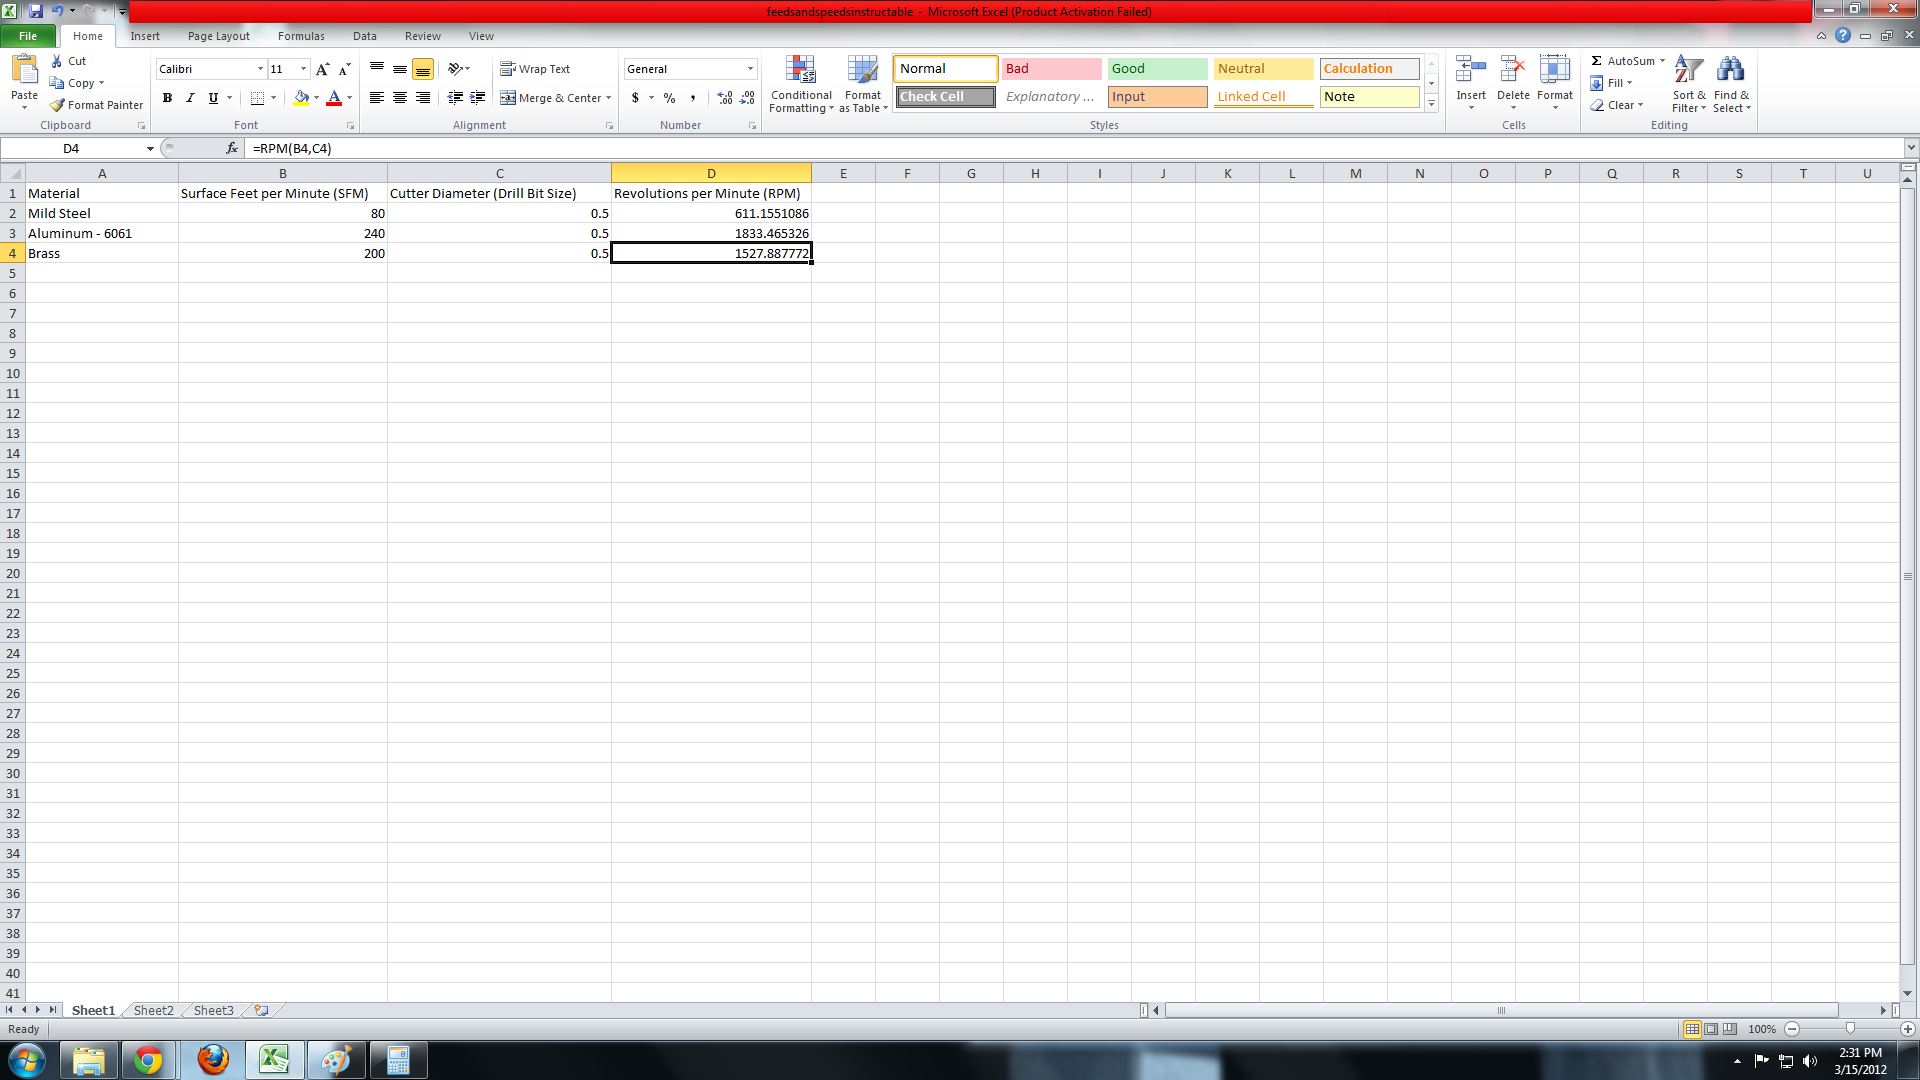Viewport: 1920px width, 1080px height.
Task: Switch to Page Layout view in status bar
Action: 1711,1029
